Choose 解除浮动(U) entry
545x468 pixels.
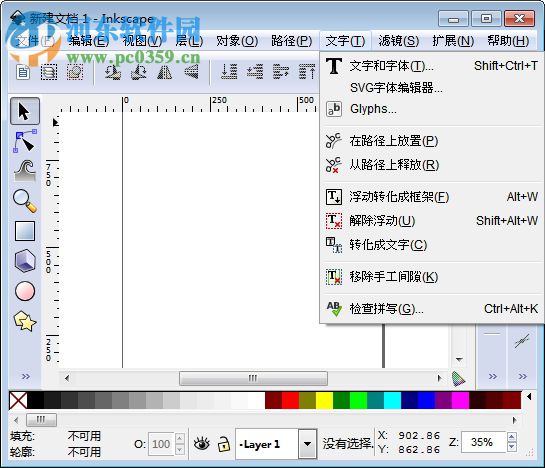pos(432,221)
